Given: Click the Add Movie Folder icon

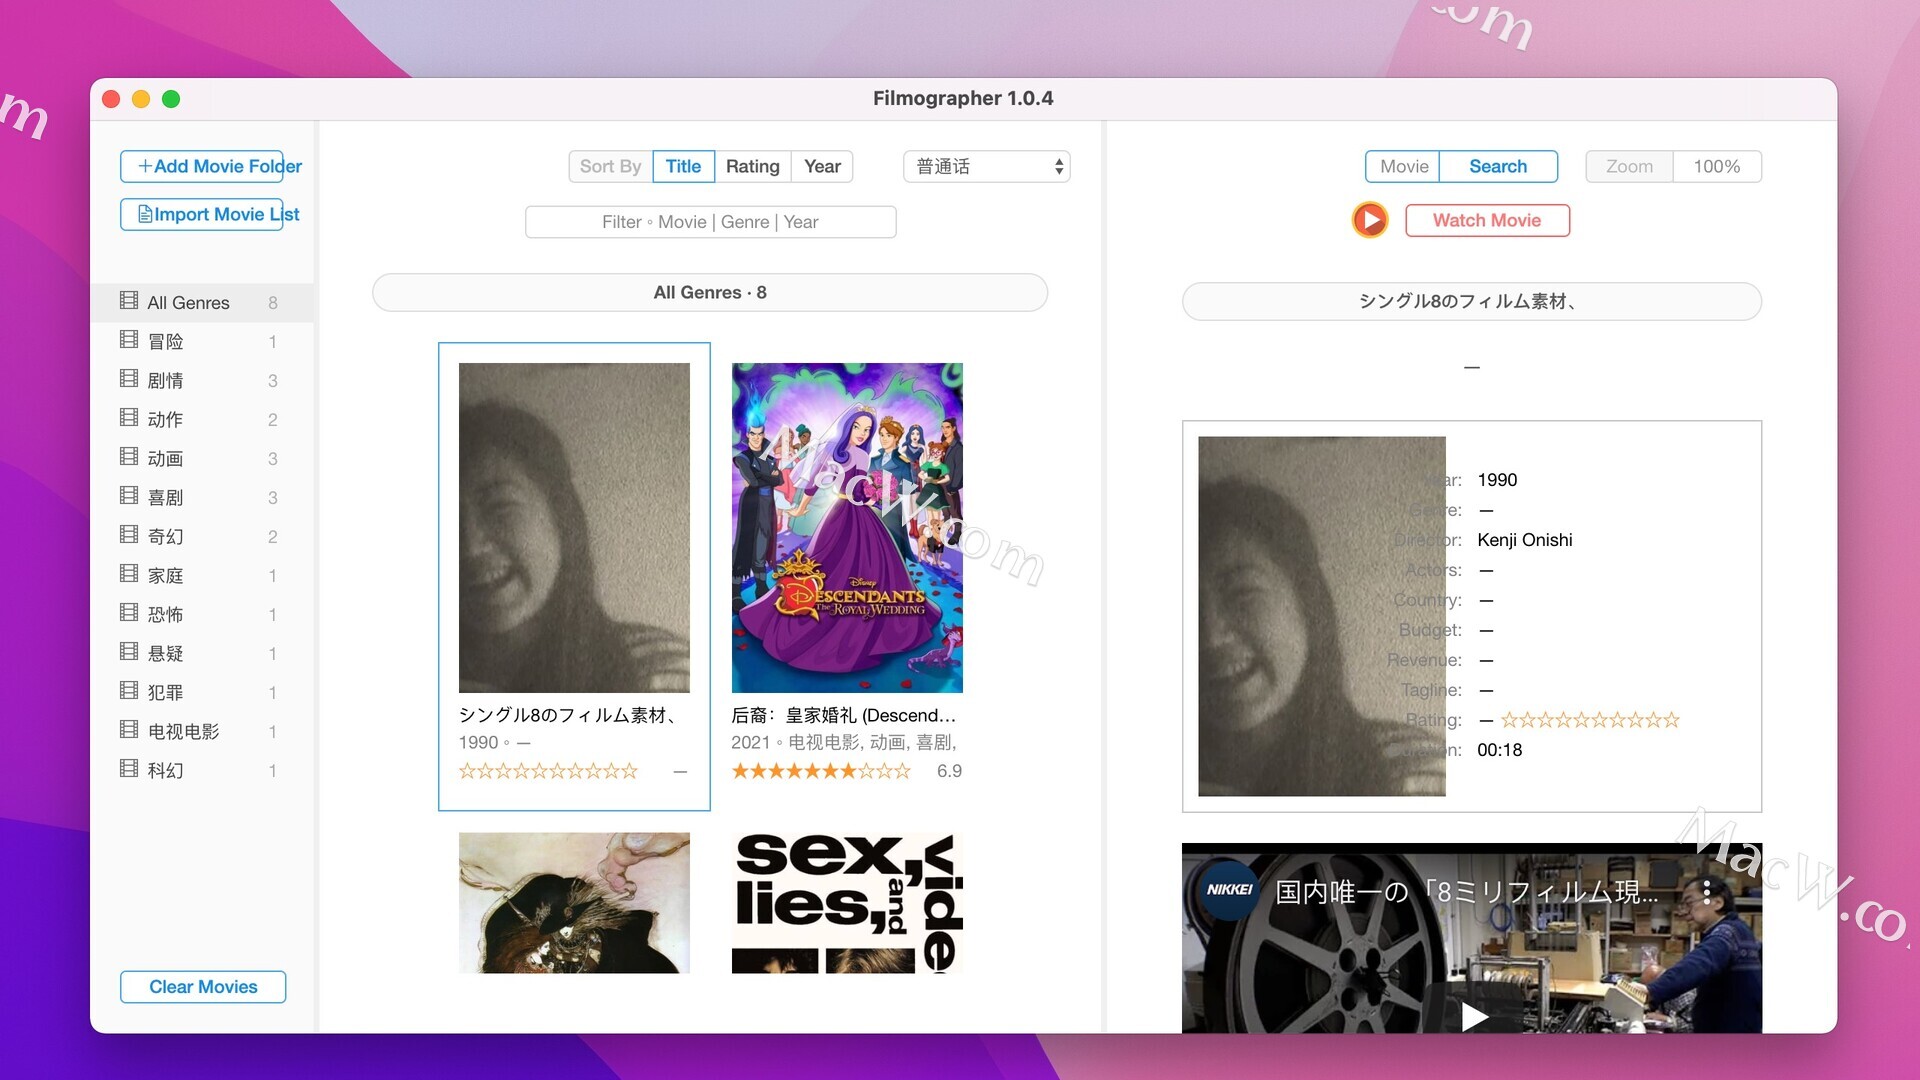Looking at the screenshot, I should (x=142, y=165).
